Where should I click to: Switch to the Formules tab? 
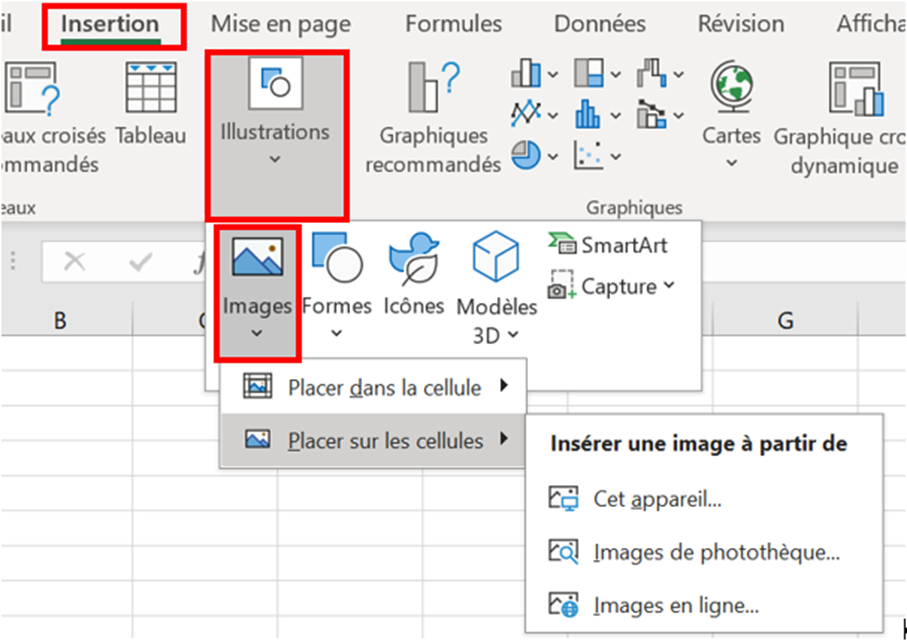coord(454,24)
